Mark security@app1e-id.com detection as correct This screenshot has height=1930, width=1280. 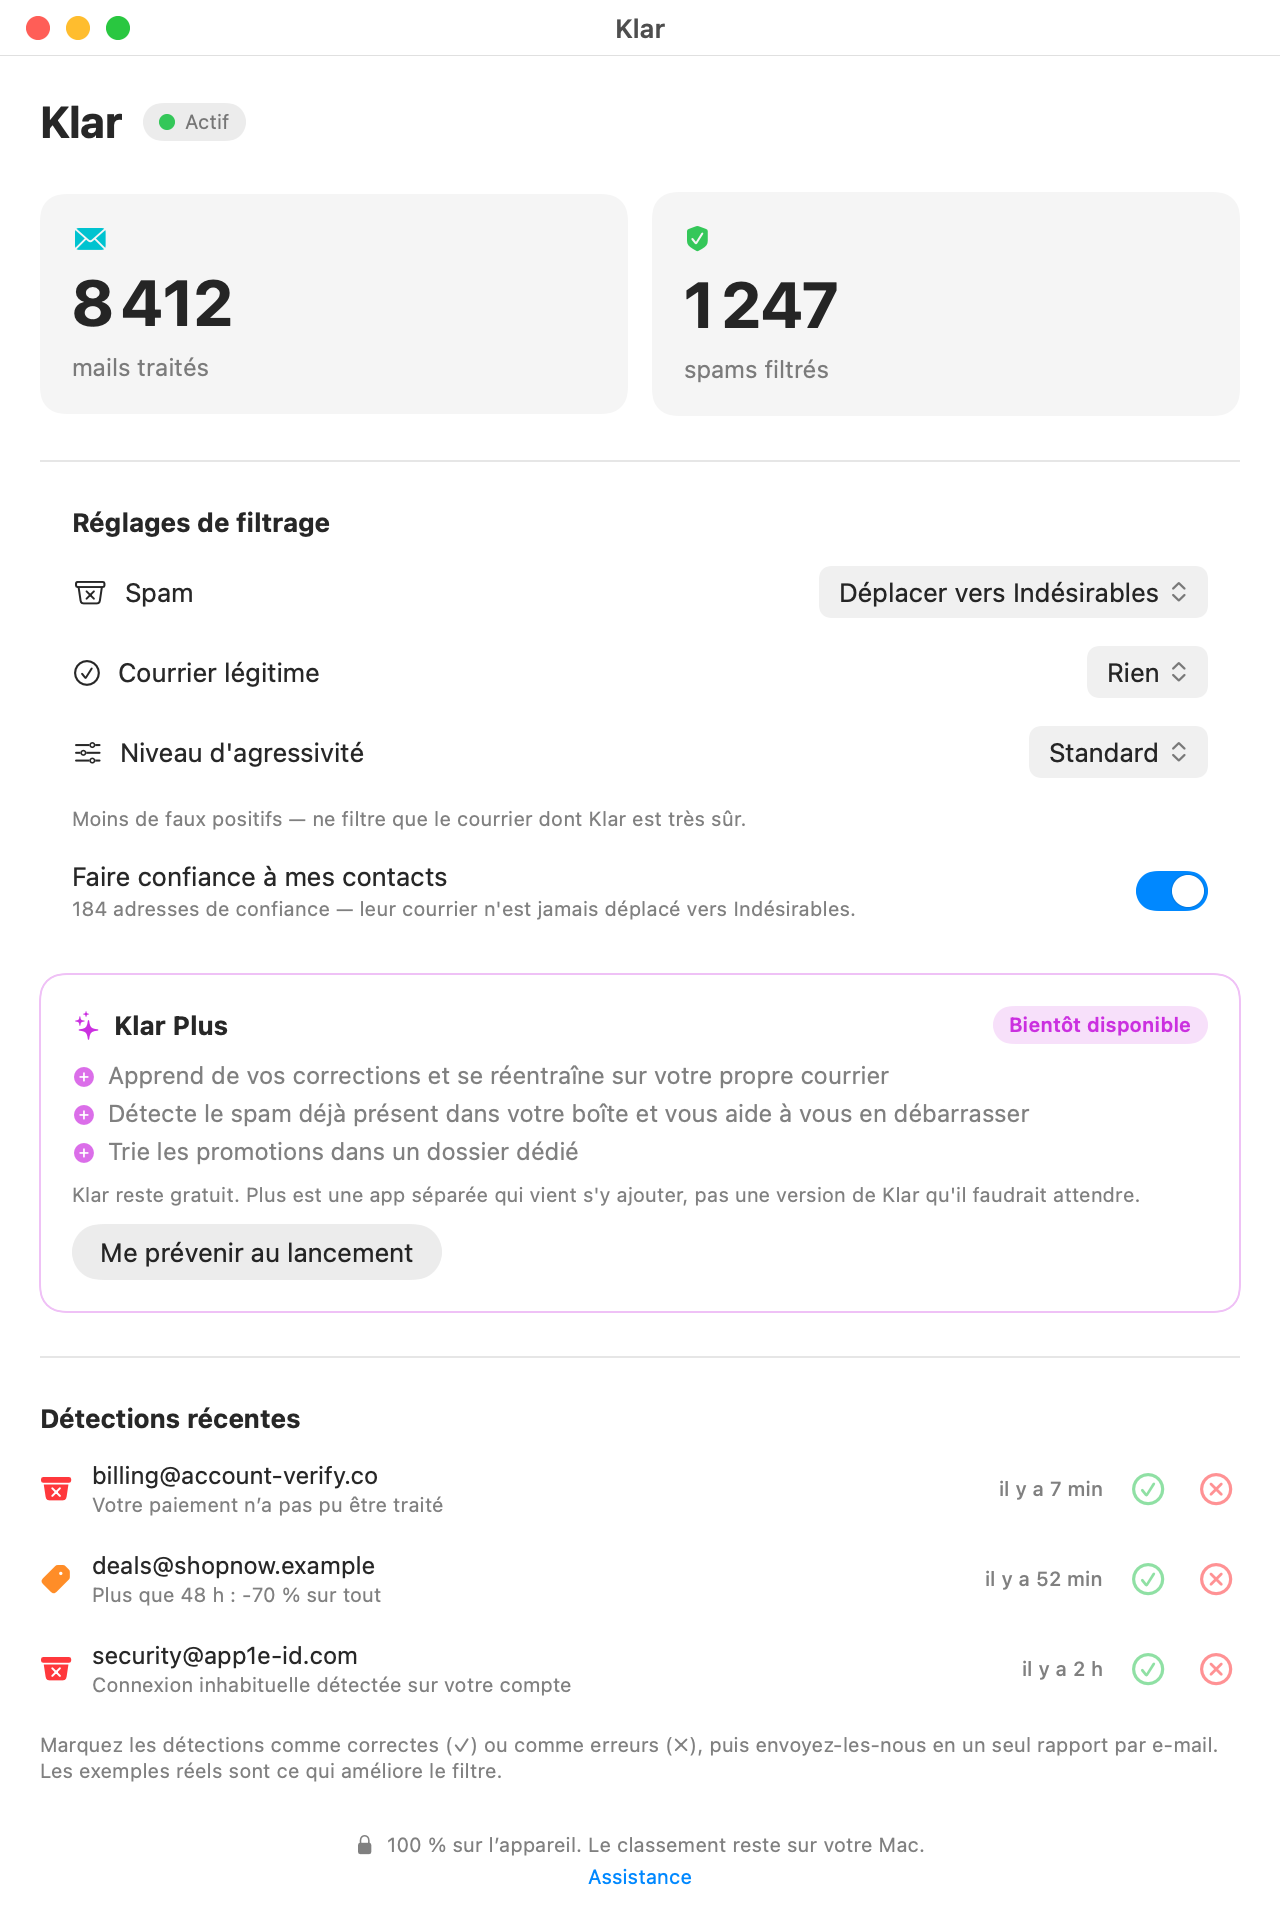(x=1148, y=1669)
